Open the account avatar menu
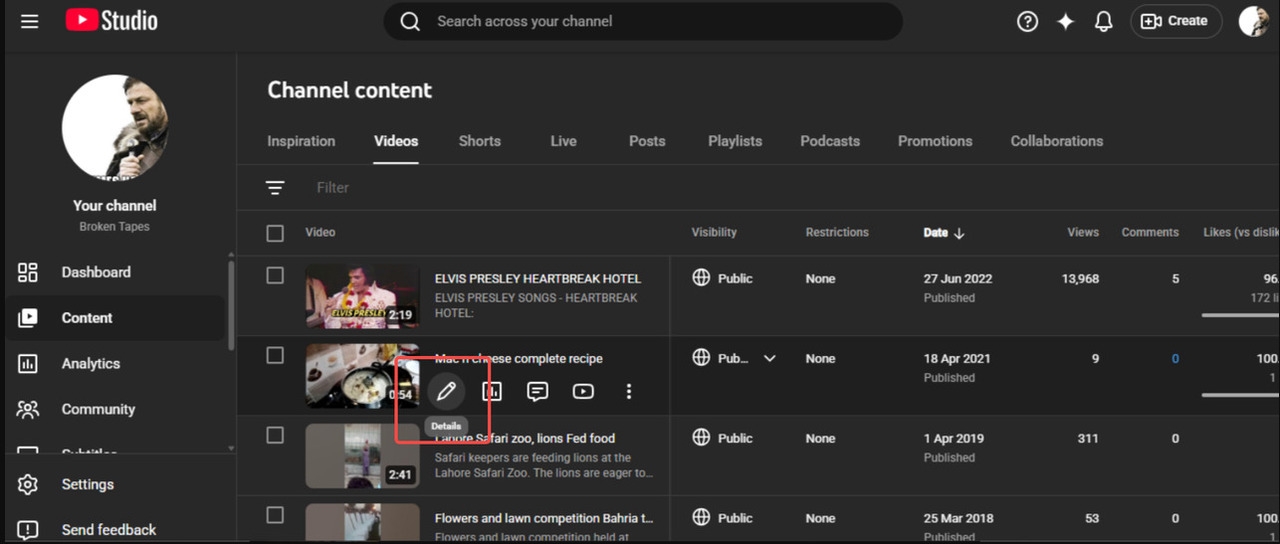This screenshot has height=544, width=1280. (x=1254, y=21)
